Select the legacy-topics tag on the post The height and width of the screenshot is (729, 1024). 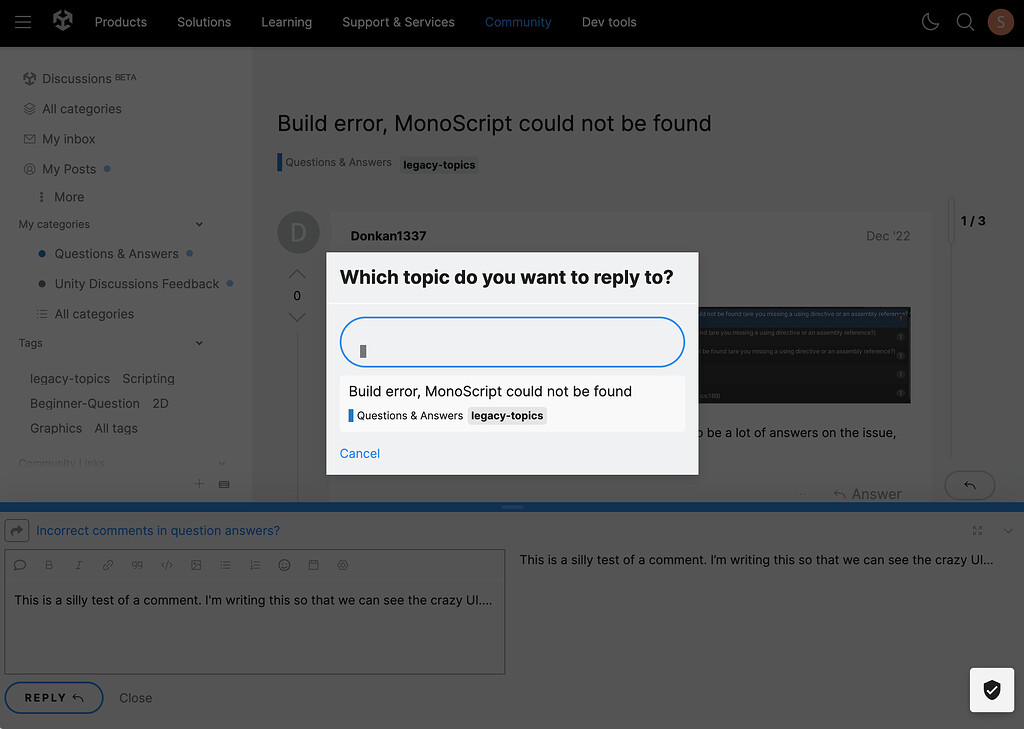(x=439, y=164)
